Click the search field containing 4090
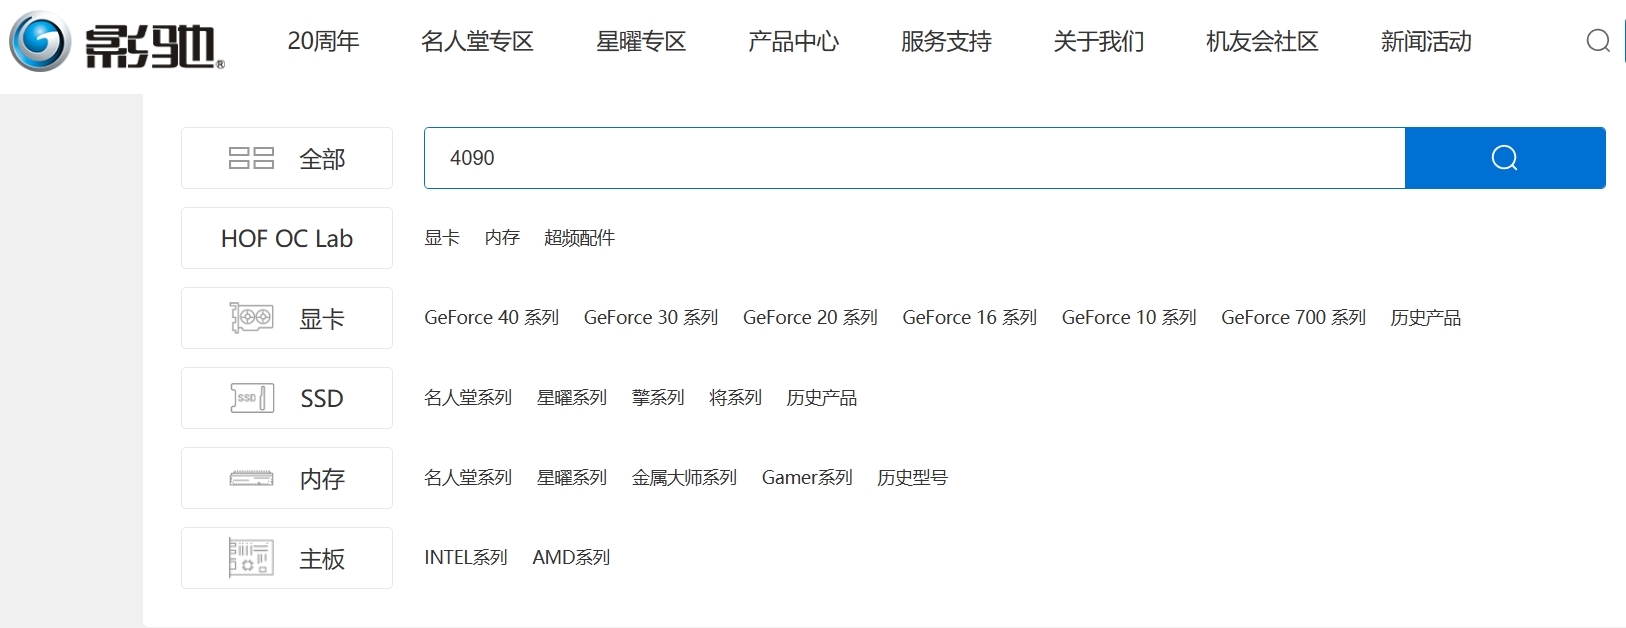Screen dimensions: 1626x628 pos(914,158)
